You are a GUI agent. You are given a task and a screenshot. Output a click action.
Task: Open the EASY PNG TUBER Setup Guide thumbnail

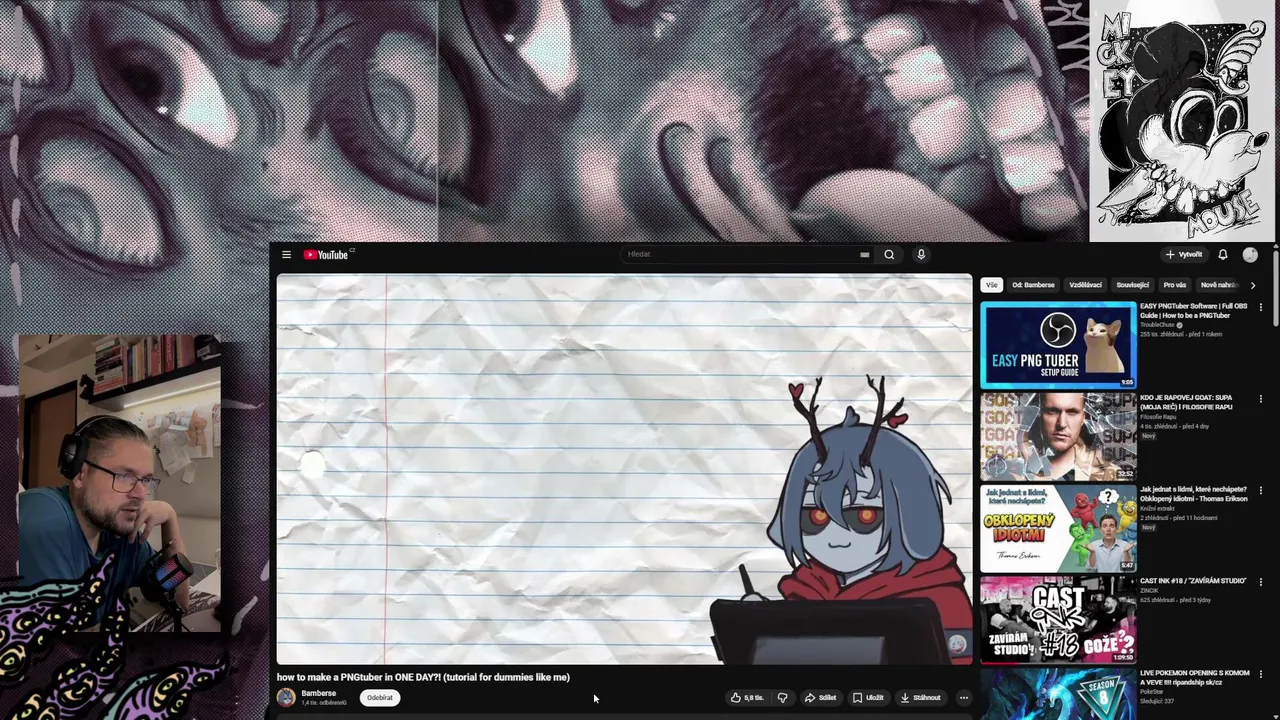pyautogui.click(x=1058, y=345)
